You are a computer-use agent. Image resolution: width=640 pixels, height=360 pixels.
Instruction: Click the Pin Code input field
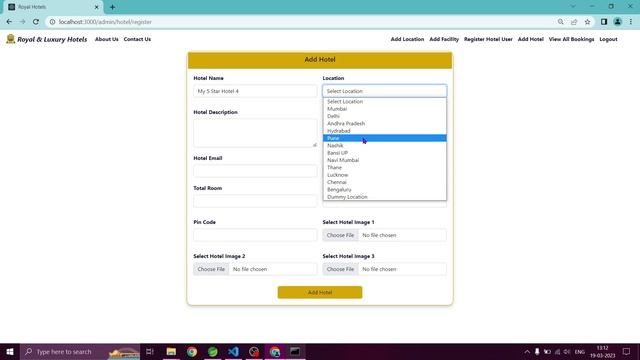coord(255,235)
